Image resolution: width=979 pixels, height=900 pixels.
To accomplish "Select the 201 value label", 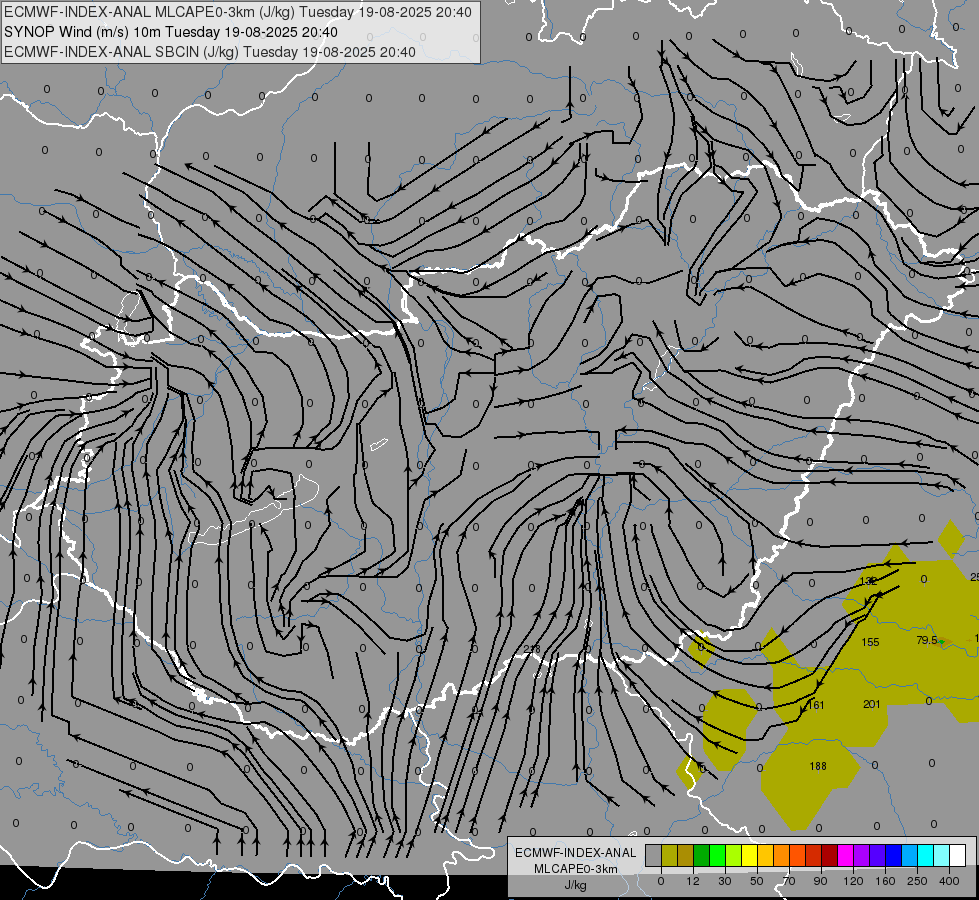I will tap(872, 705).
